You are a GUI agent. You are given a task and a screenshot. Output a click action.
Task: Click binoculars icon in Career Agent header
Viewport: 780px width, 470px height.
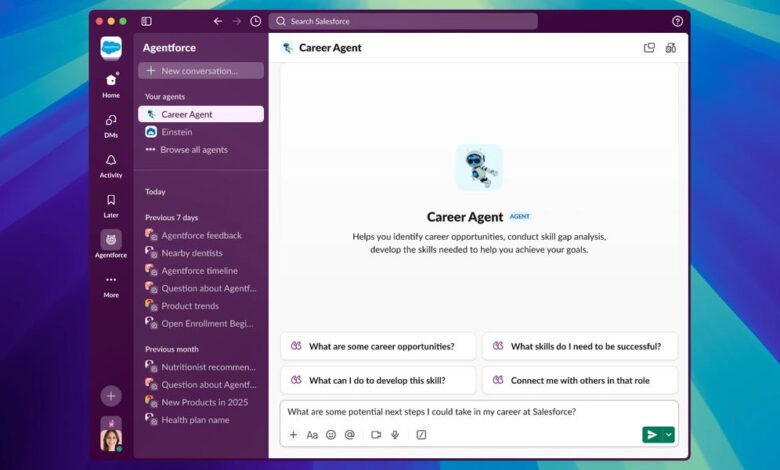671,48
